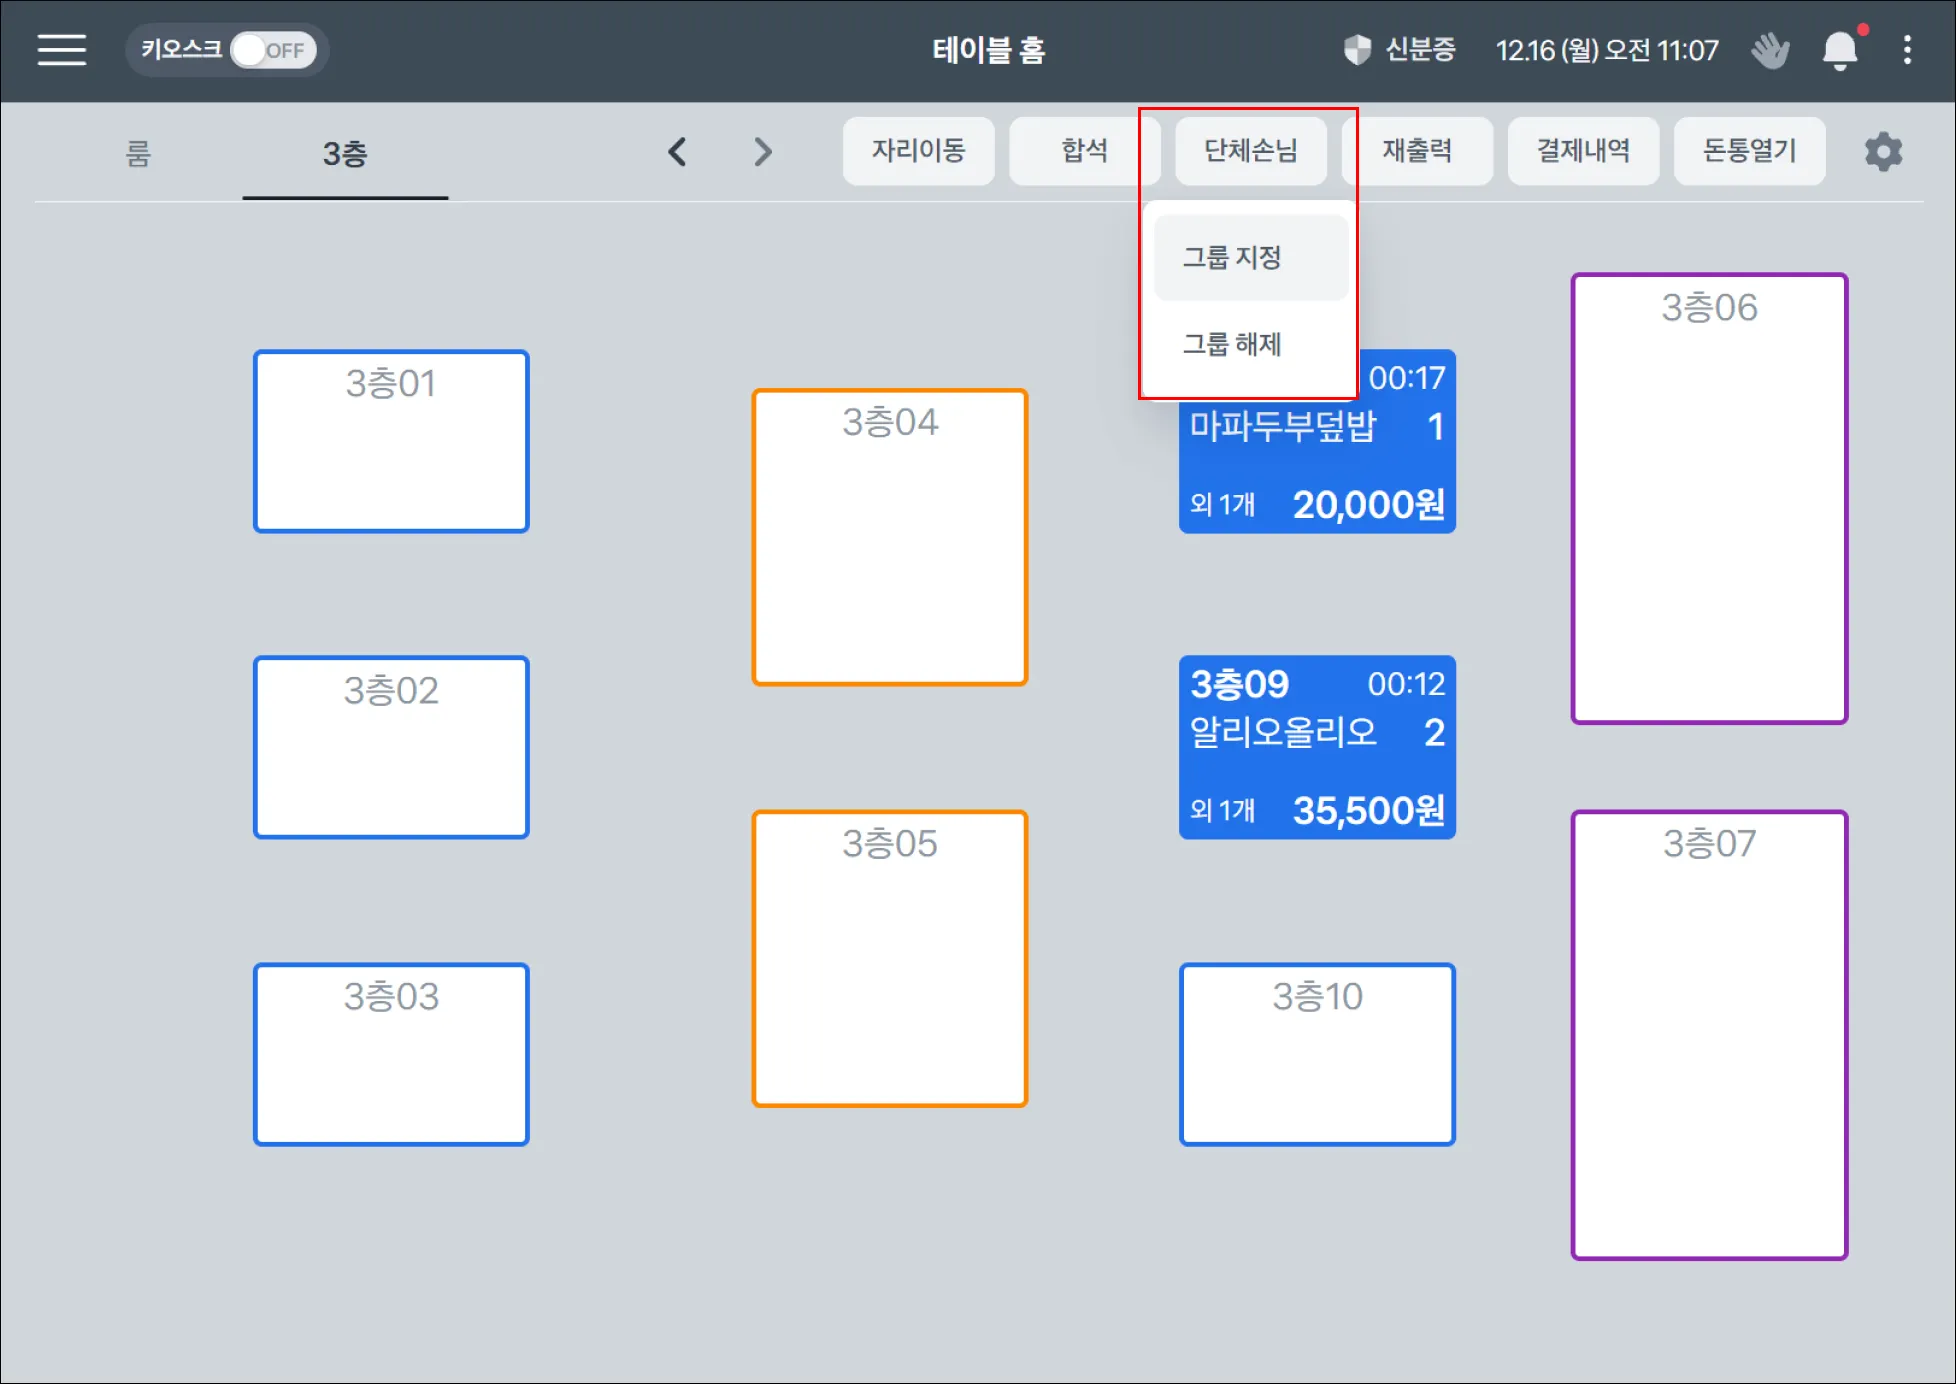Image resolution: width=1956 pixels, height=1384 pixels.
Task: Click the waving hand icon
Action: tap(1770, 50)
